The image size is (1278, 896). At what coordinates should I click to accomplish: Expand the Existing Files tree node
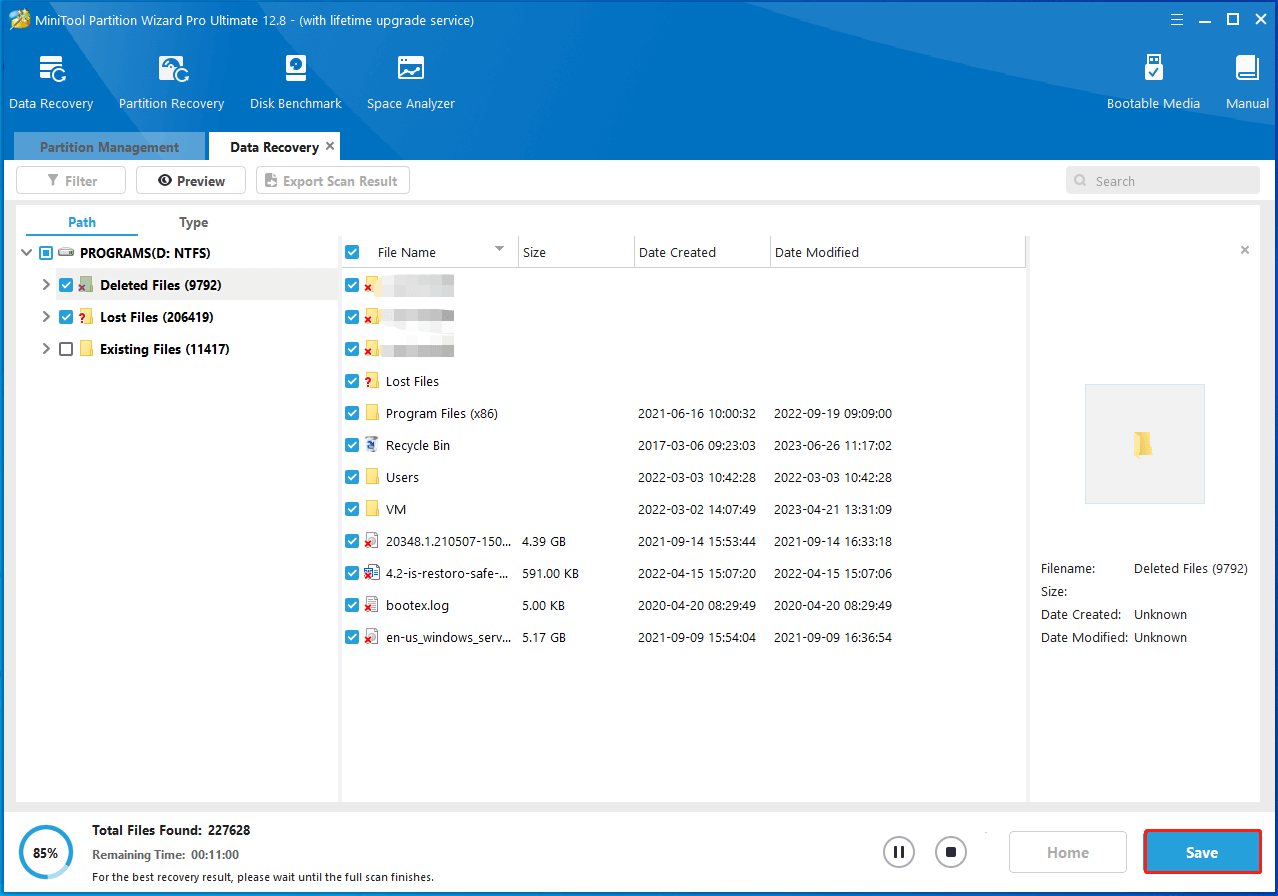point(46,349)
